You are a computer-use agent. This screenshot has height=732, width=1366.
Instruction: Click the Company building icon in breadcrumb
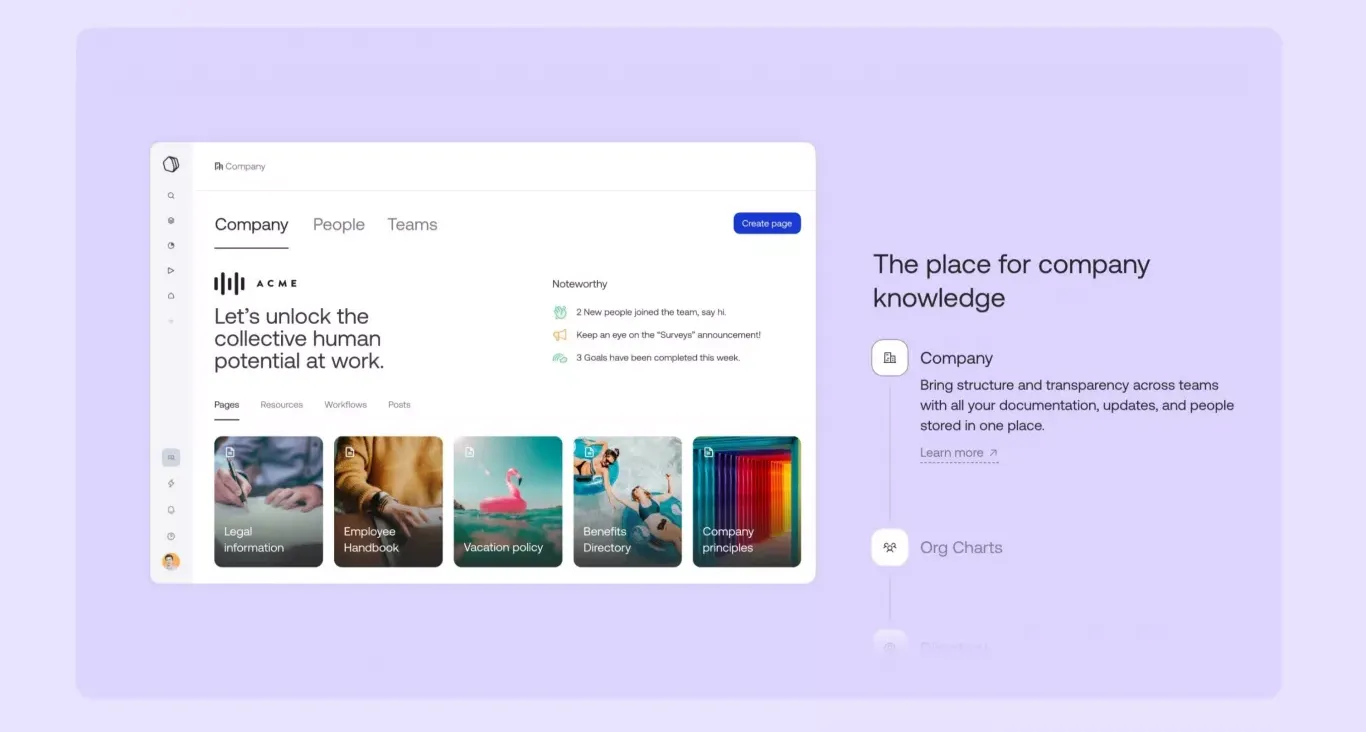click(219, 167)
